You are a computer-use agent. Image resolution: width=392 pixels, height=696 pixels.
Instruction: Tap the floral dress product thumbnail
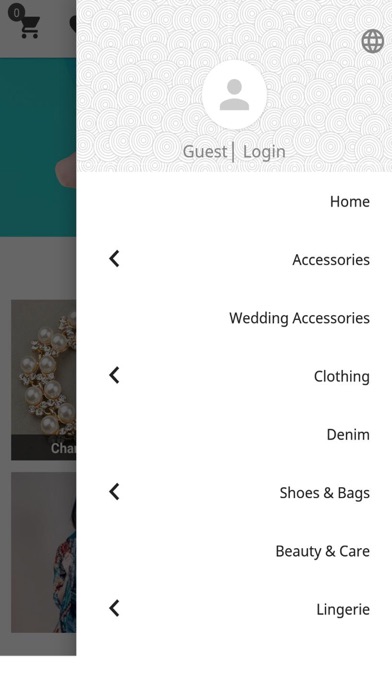point(44,552)
